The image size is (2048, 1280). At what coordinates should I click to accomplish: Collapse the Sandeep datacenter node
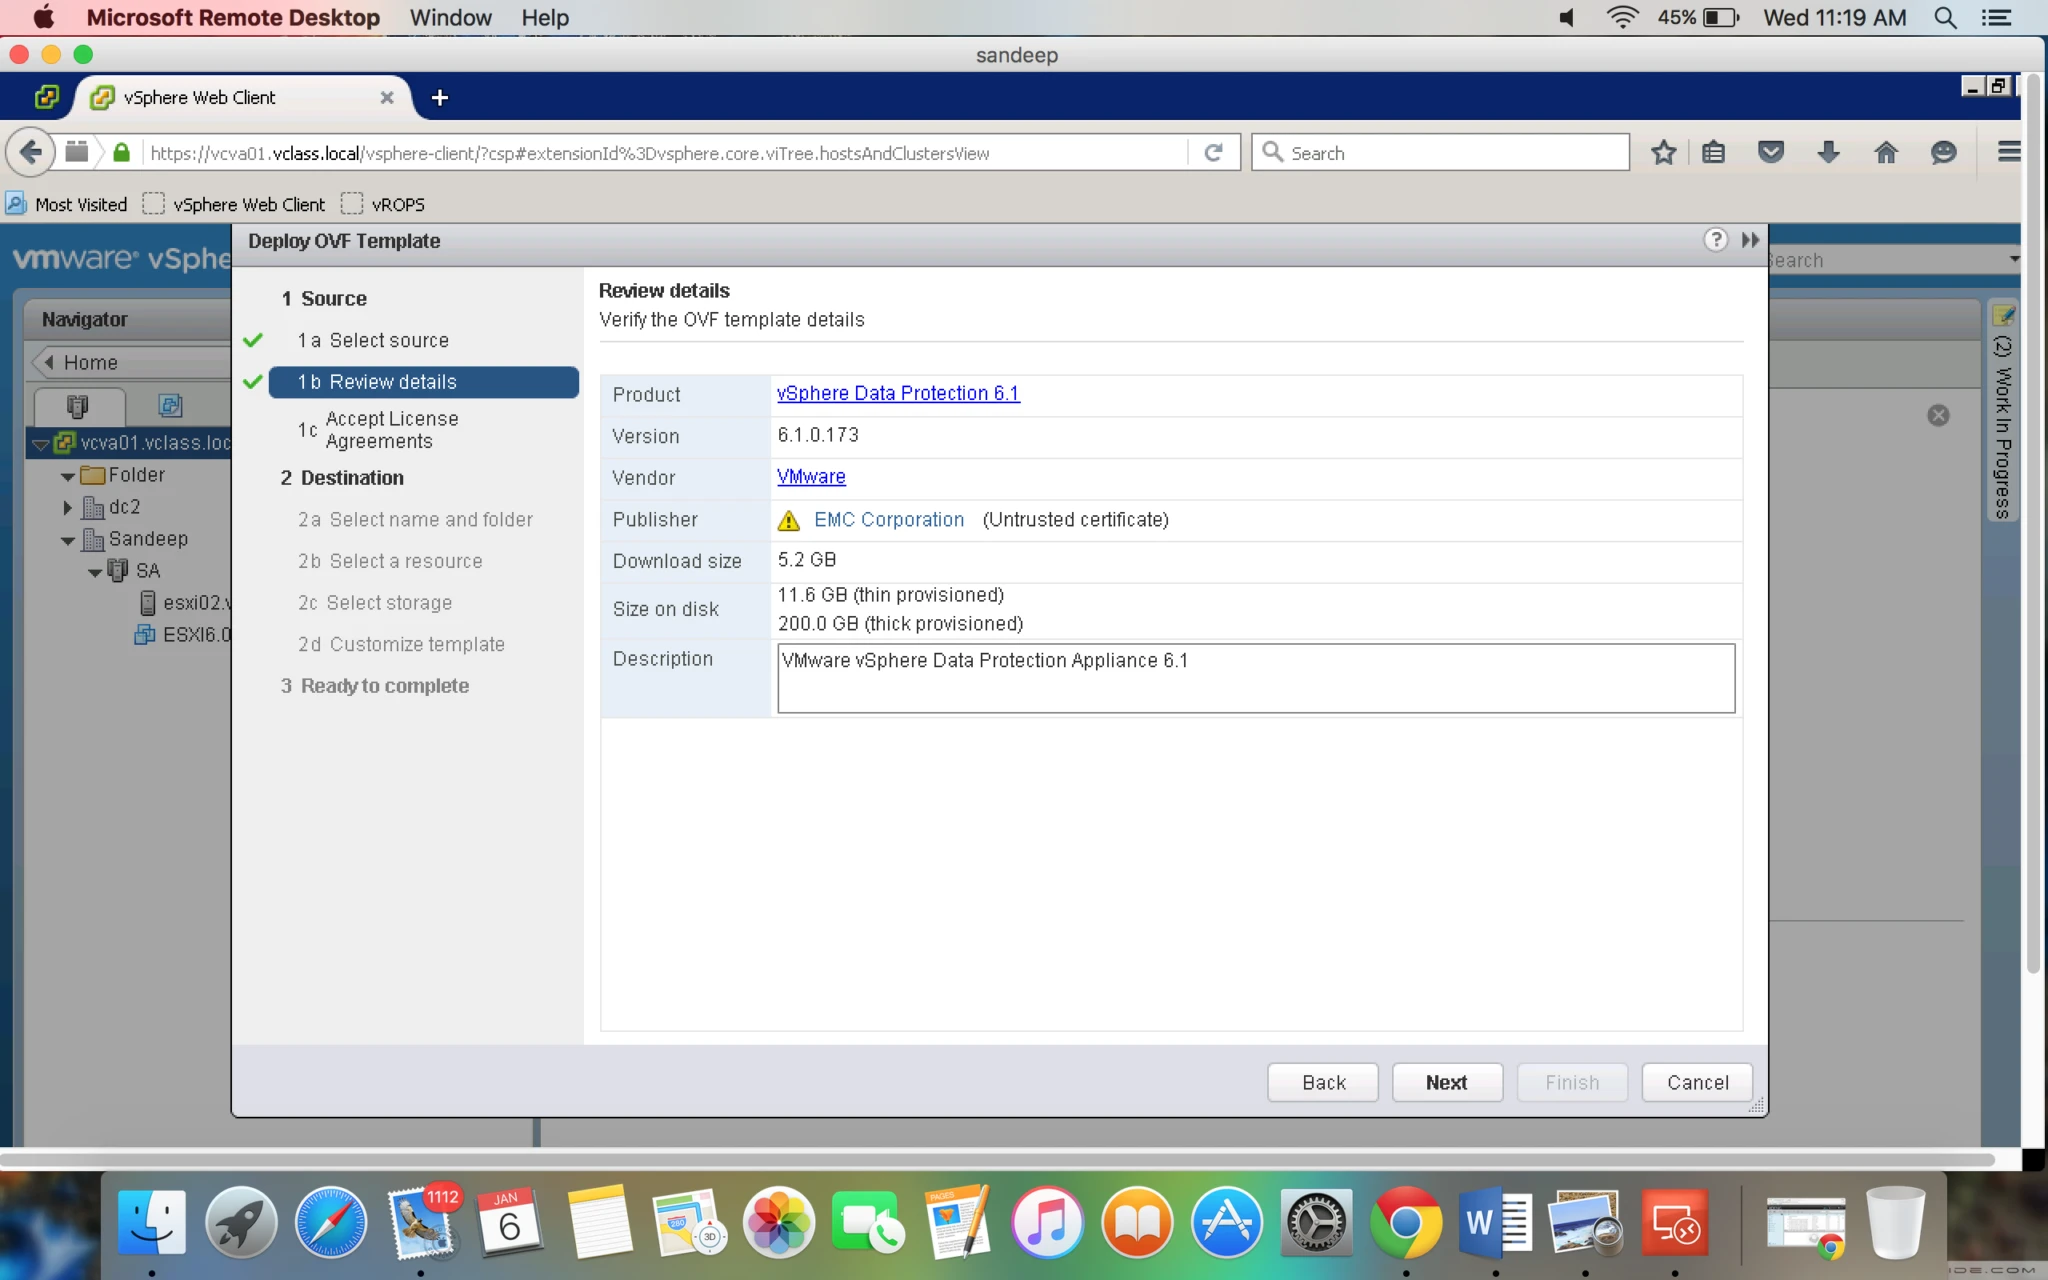[67, 540]
